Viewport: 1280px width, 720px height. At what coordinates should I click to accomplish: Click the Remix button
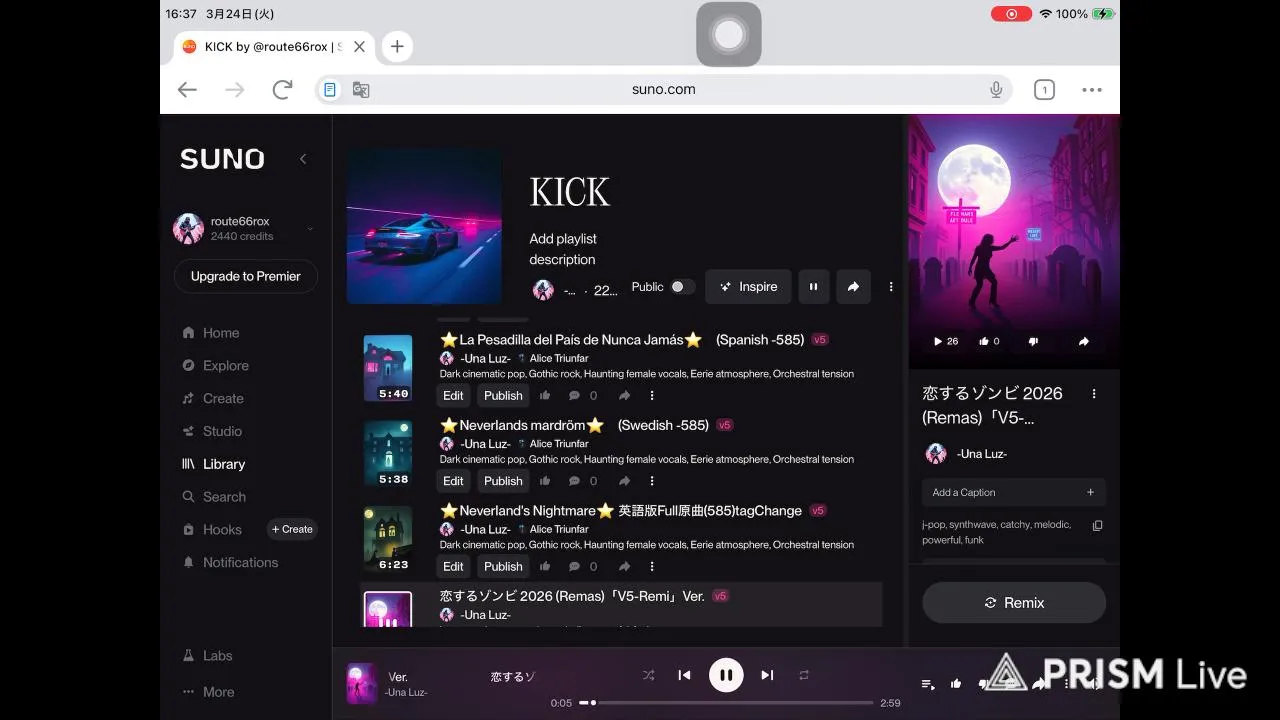pos(1014,603)
